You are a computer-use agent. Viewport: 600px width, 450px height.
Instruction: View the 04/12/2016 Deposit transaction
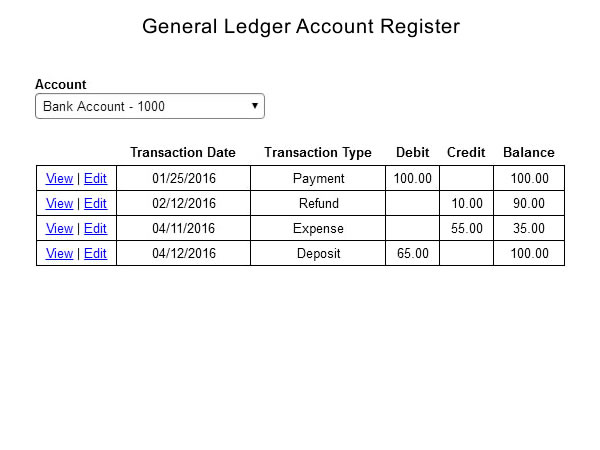point(59,253)
